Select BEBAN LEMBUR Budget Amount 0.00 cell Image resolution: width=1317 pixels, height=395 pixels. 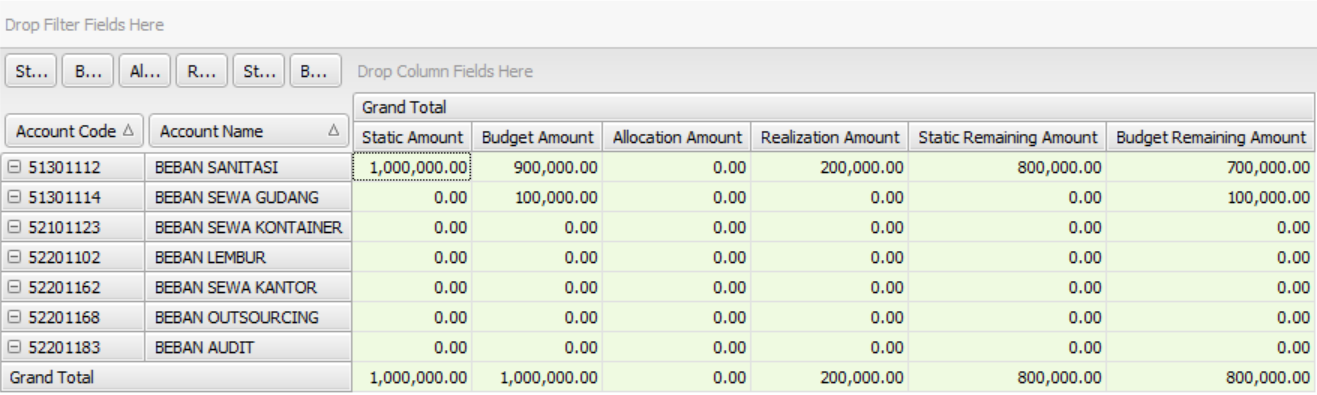[x=539, y=257]
